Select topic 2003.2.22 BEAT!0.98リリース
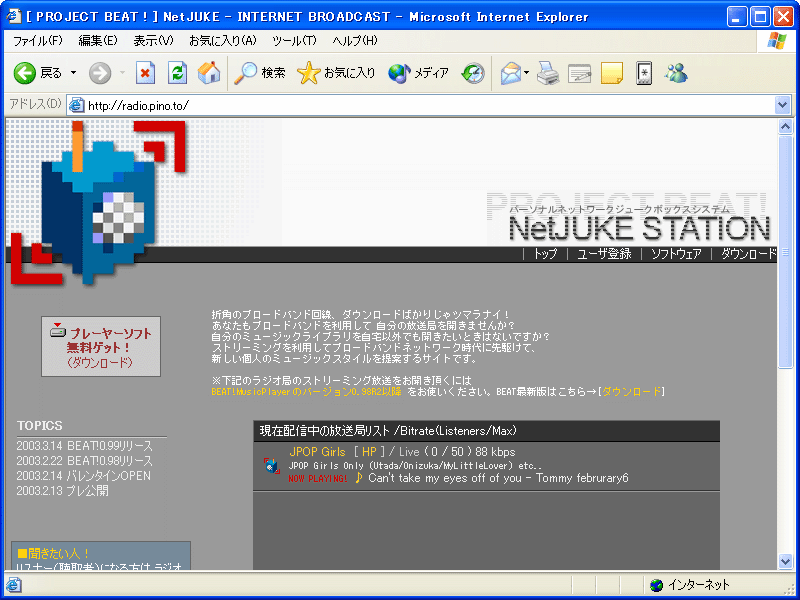This screenshot has height=600, width=800. coord(84,461)
